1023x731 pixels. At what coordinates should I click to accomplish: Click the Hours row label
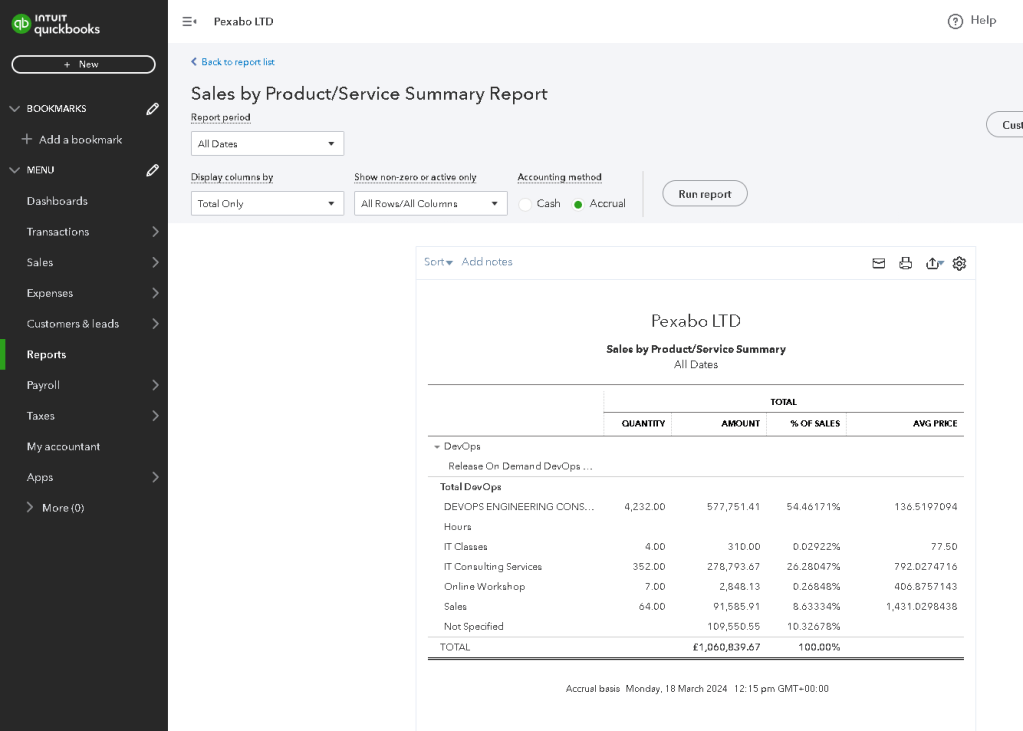(x=457, y=527)
